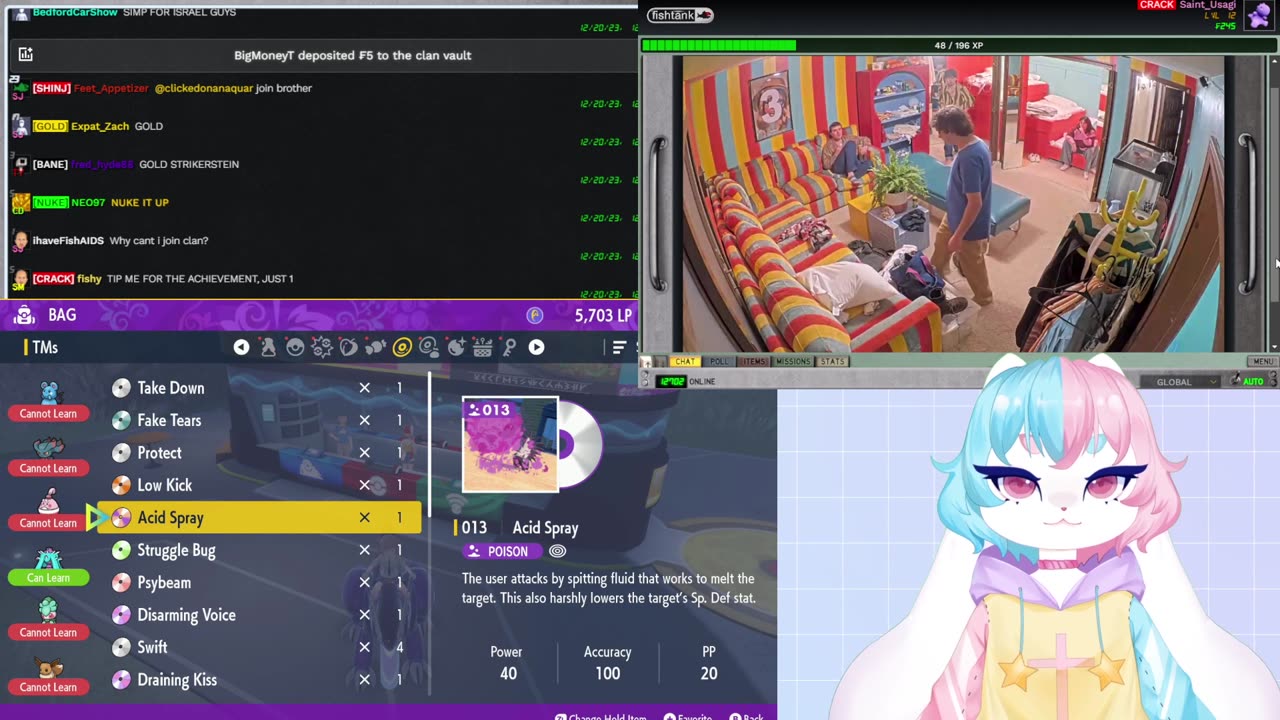Open the Medicines pocket potion-bottle icon
This screenshot has height=720, width=1280.
(268, 347)
